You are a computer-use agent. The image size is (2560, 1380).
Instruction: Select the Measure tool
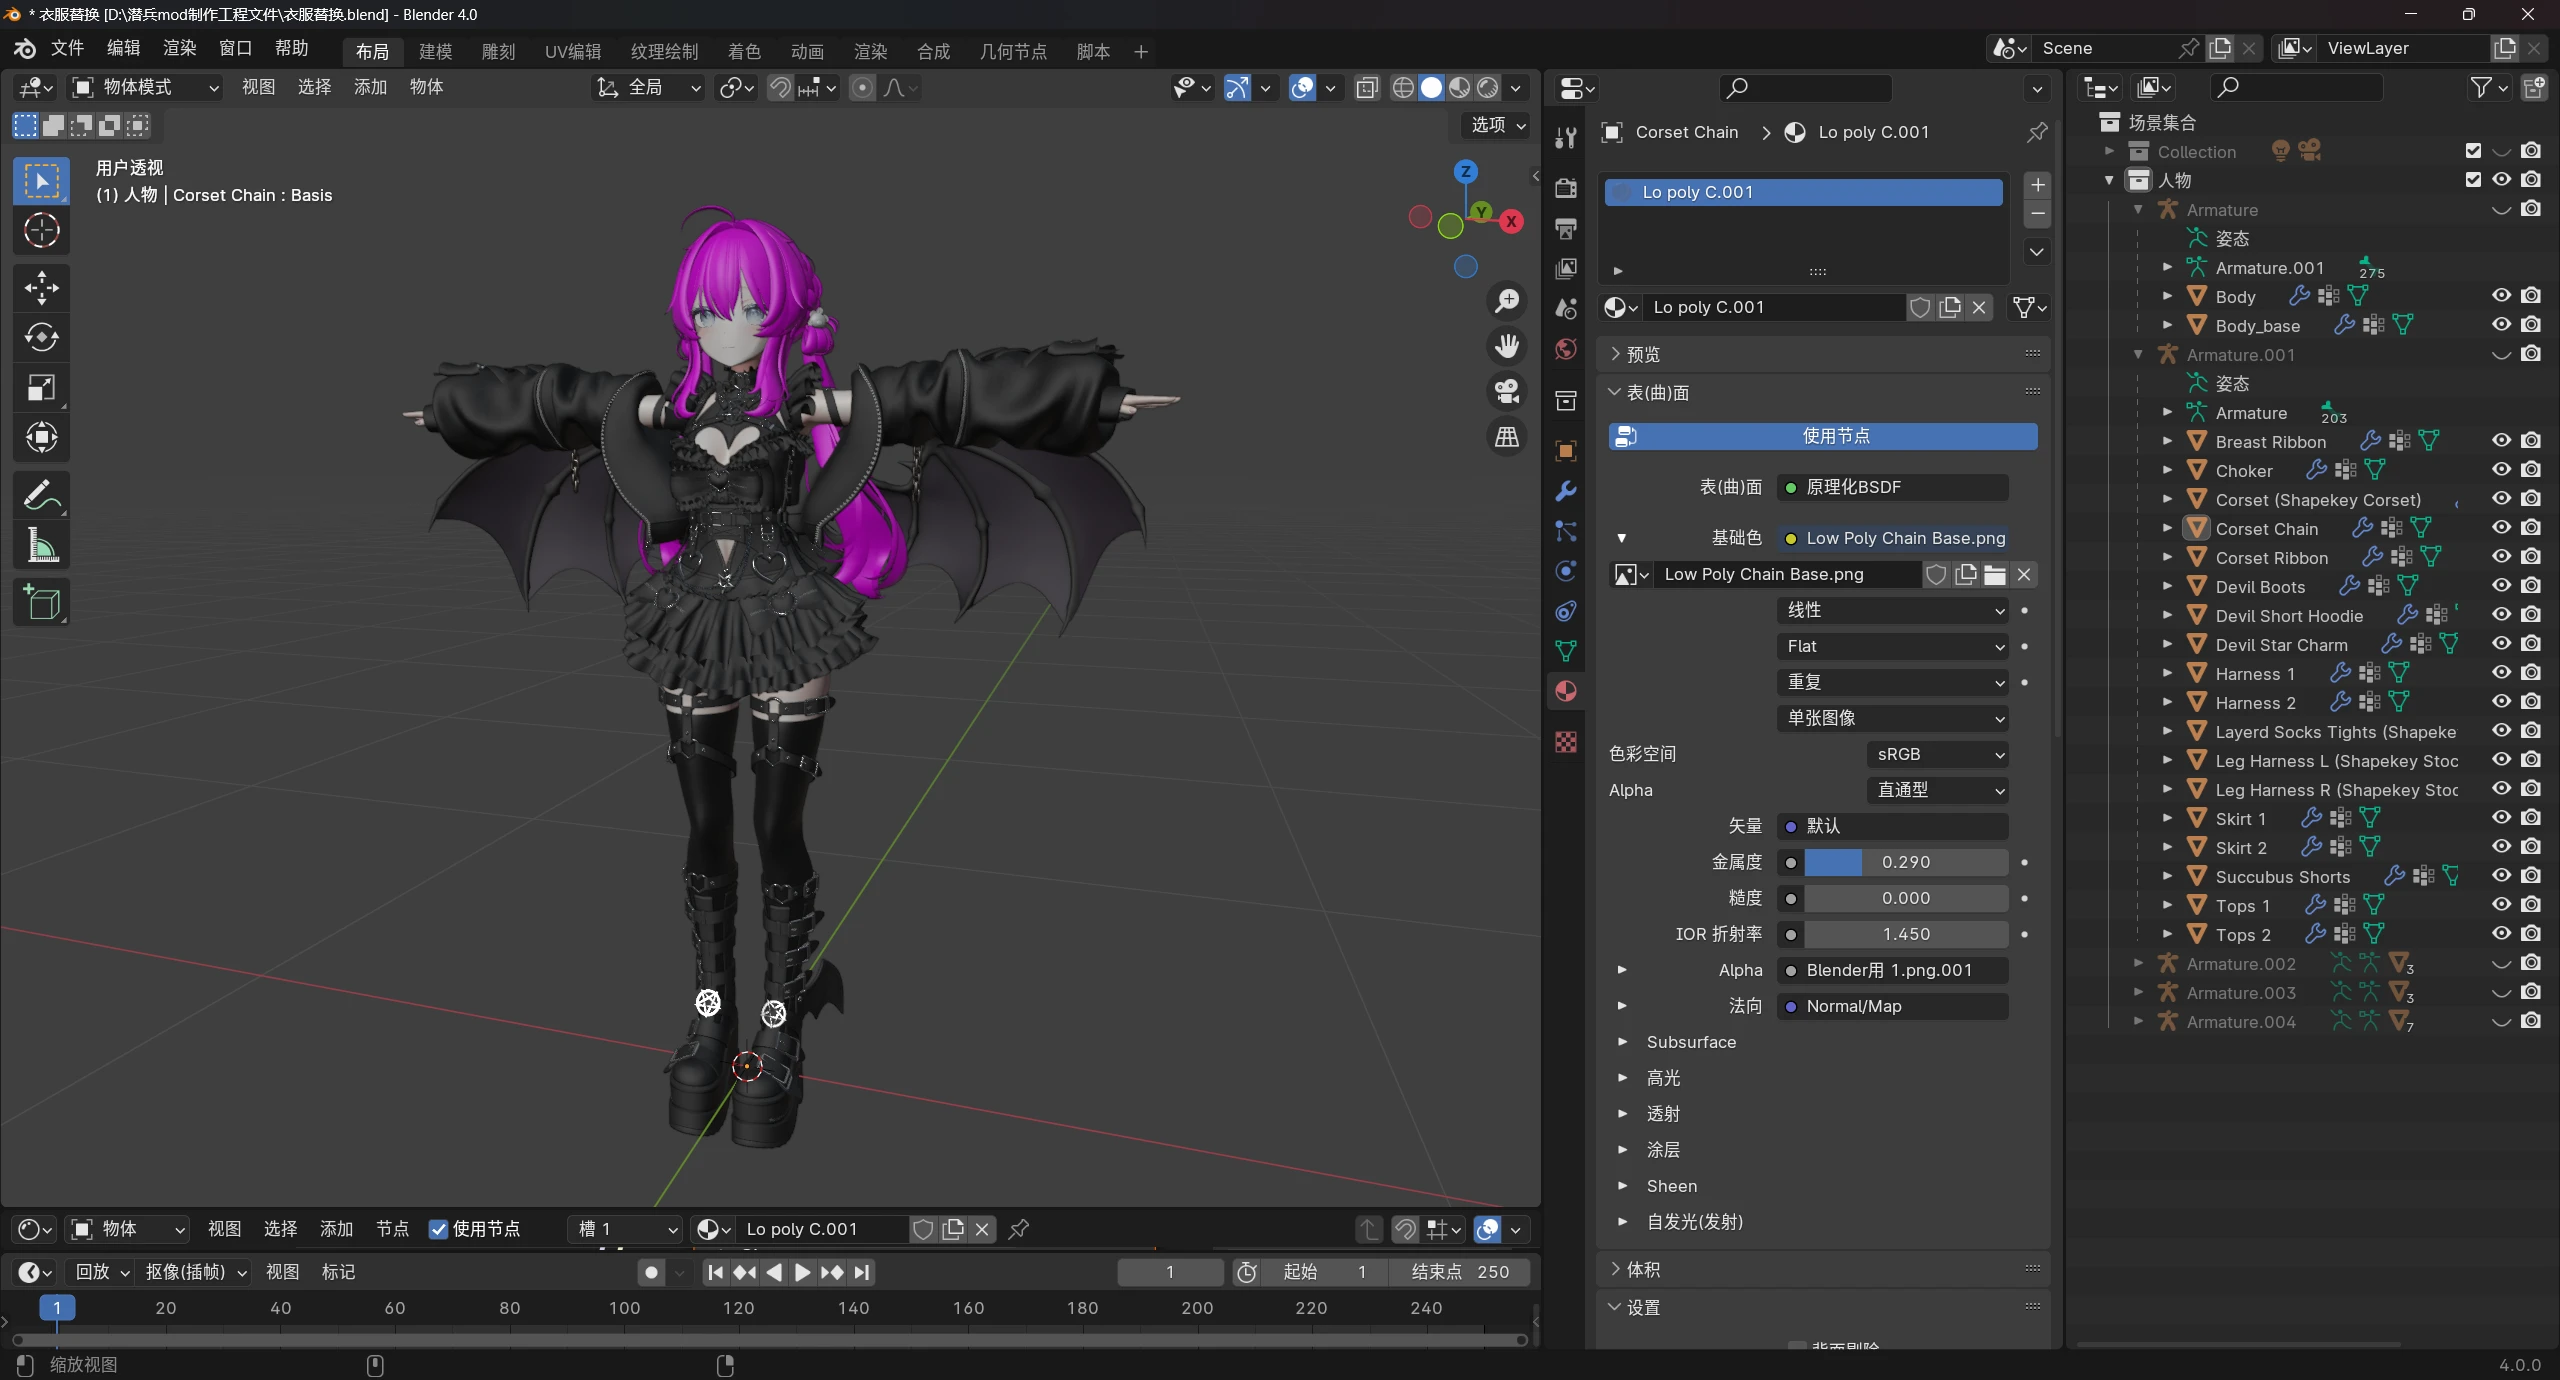(41, 545)
